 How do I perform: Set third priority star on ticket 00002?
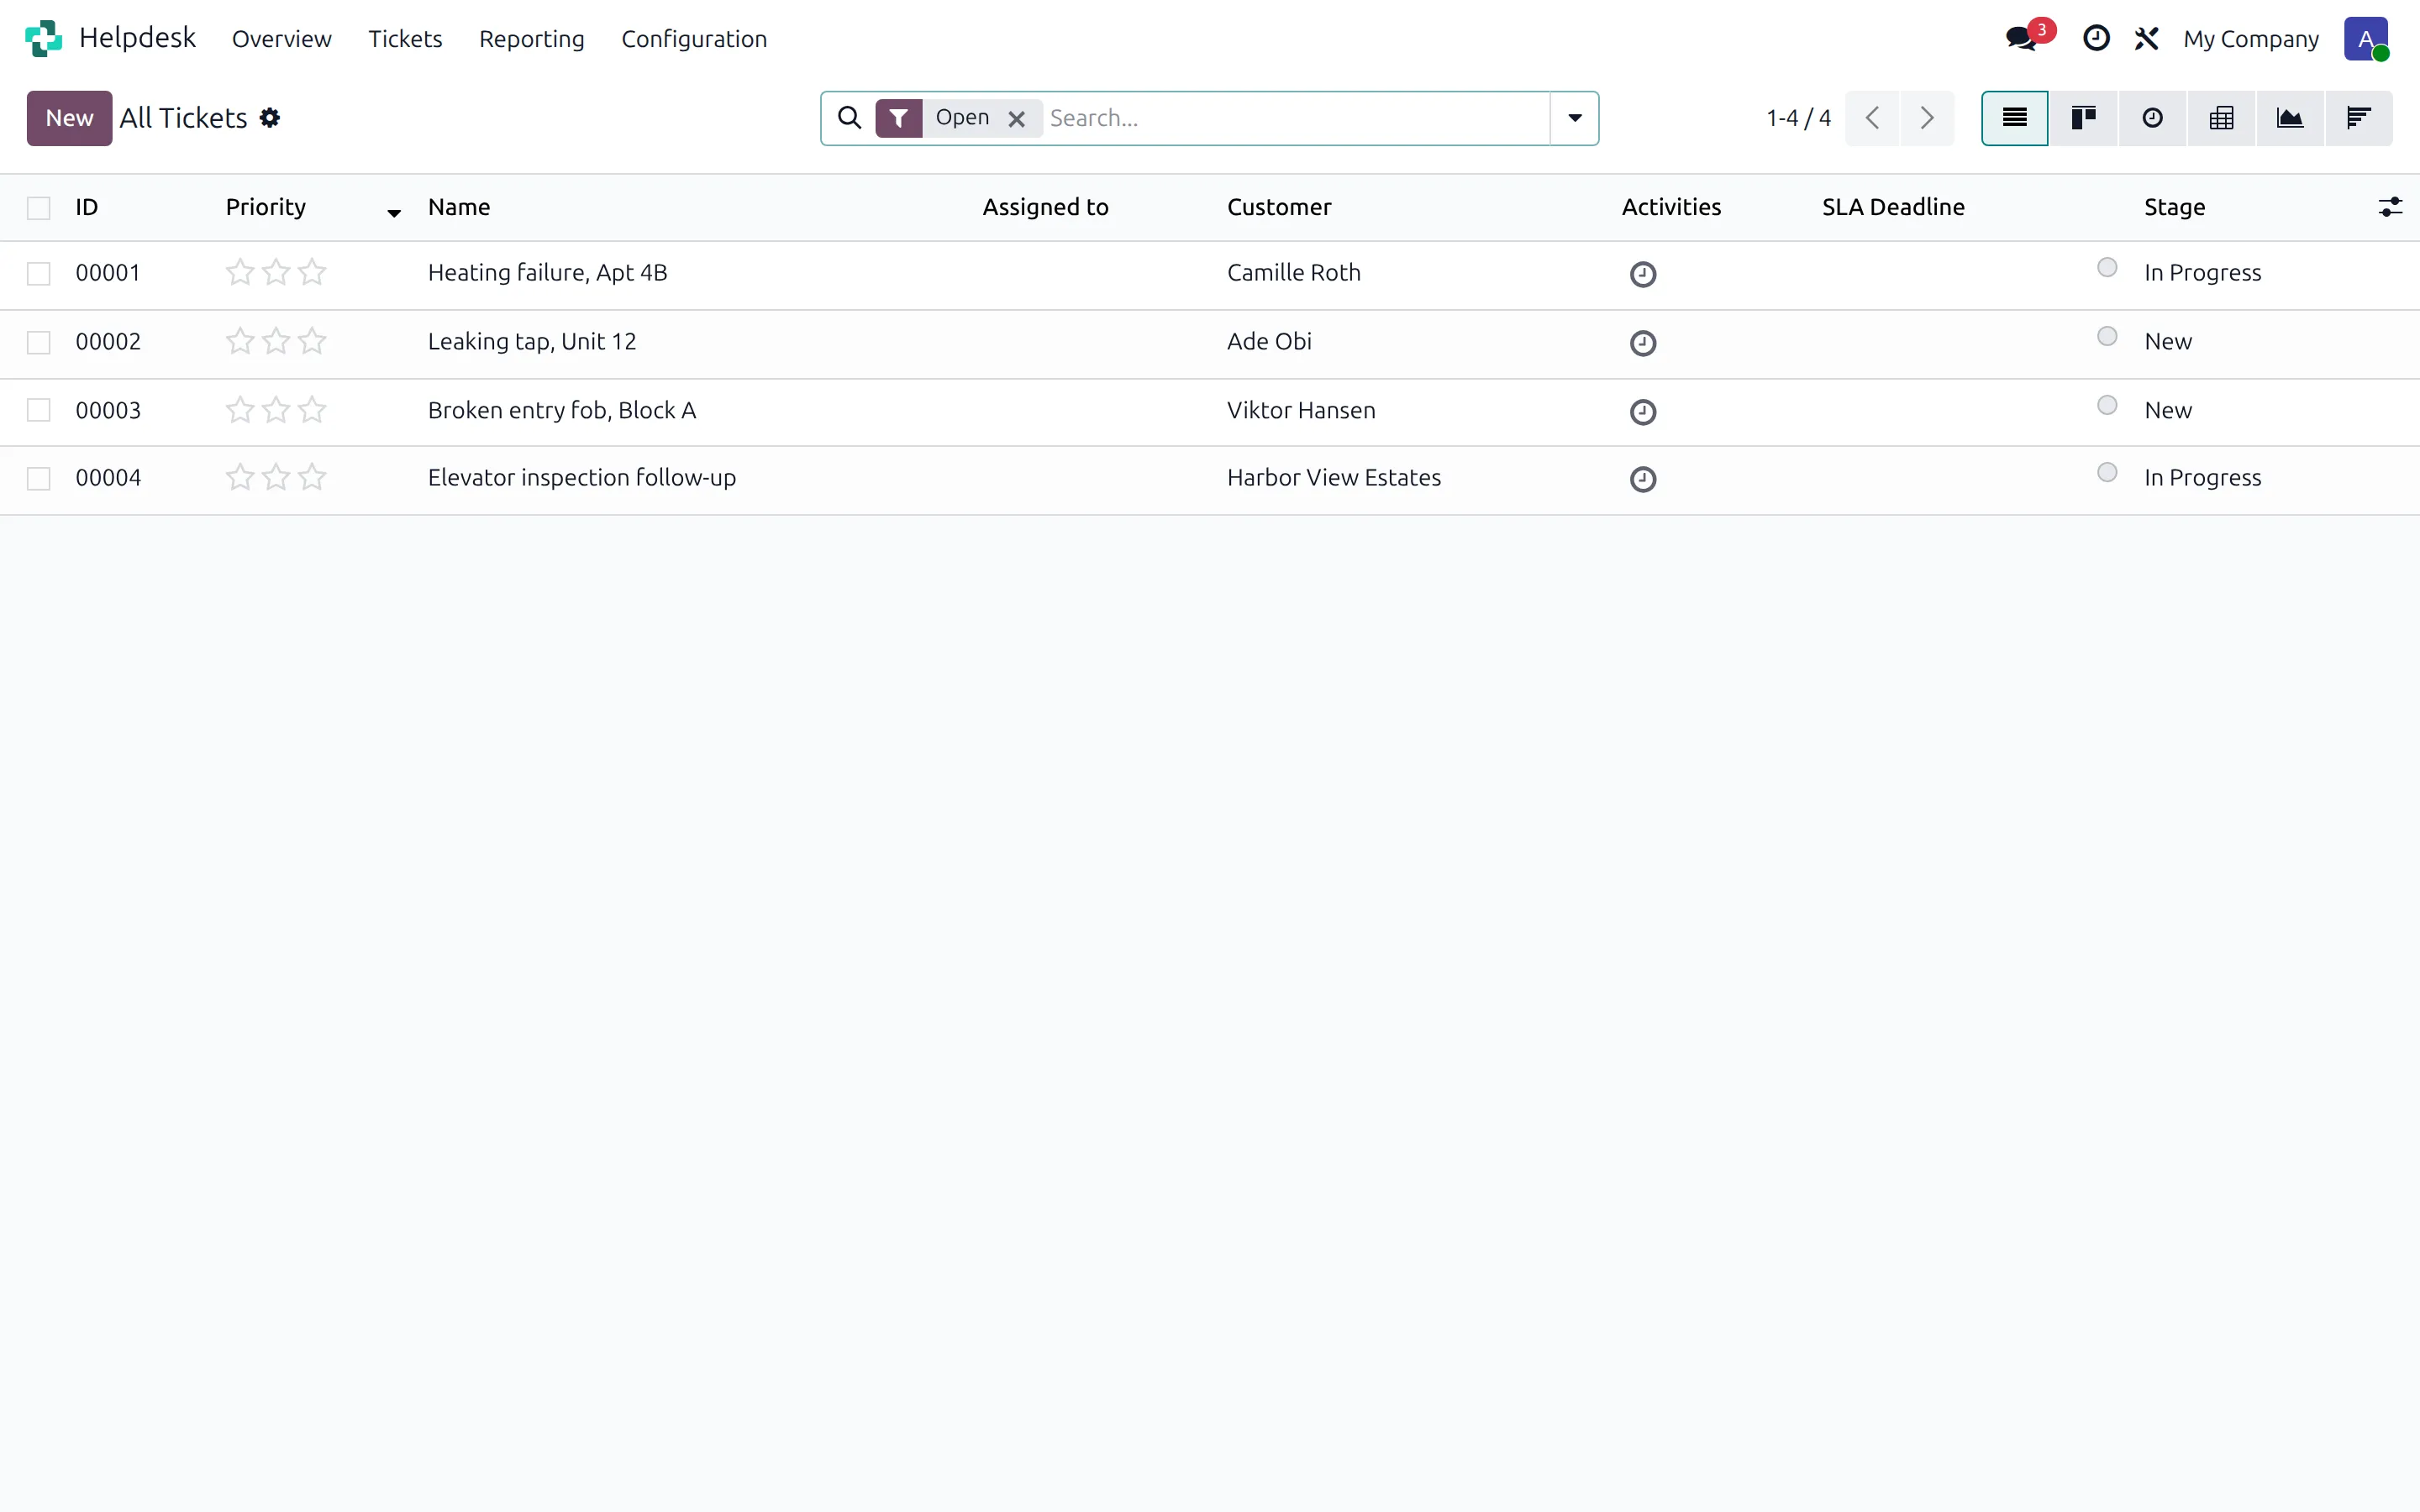312,341
